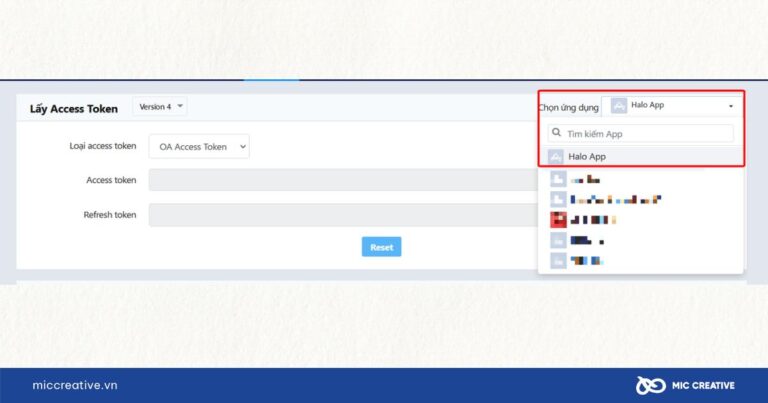
Task: Focus the Tìm kiếm App search box
Action: (645, 133)
